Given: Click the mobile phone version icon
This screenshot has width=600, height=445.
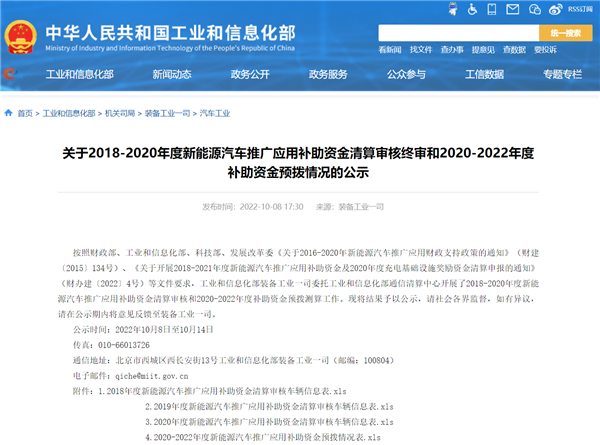Looking at the screenshot, I should [492, 9].
